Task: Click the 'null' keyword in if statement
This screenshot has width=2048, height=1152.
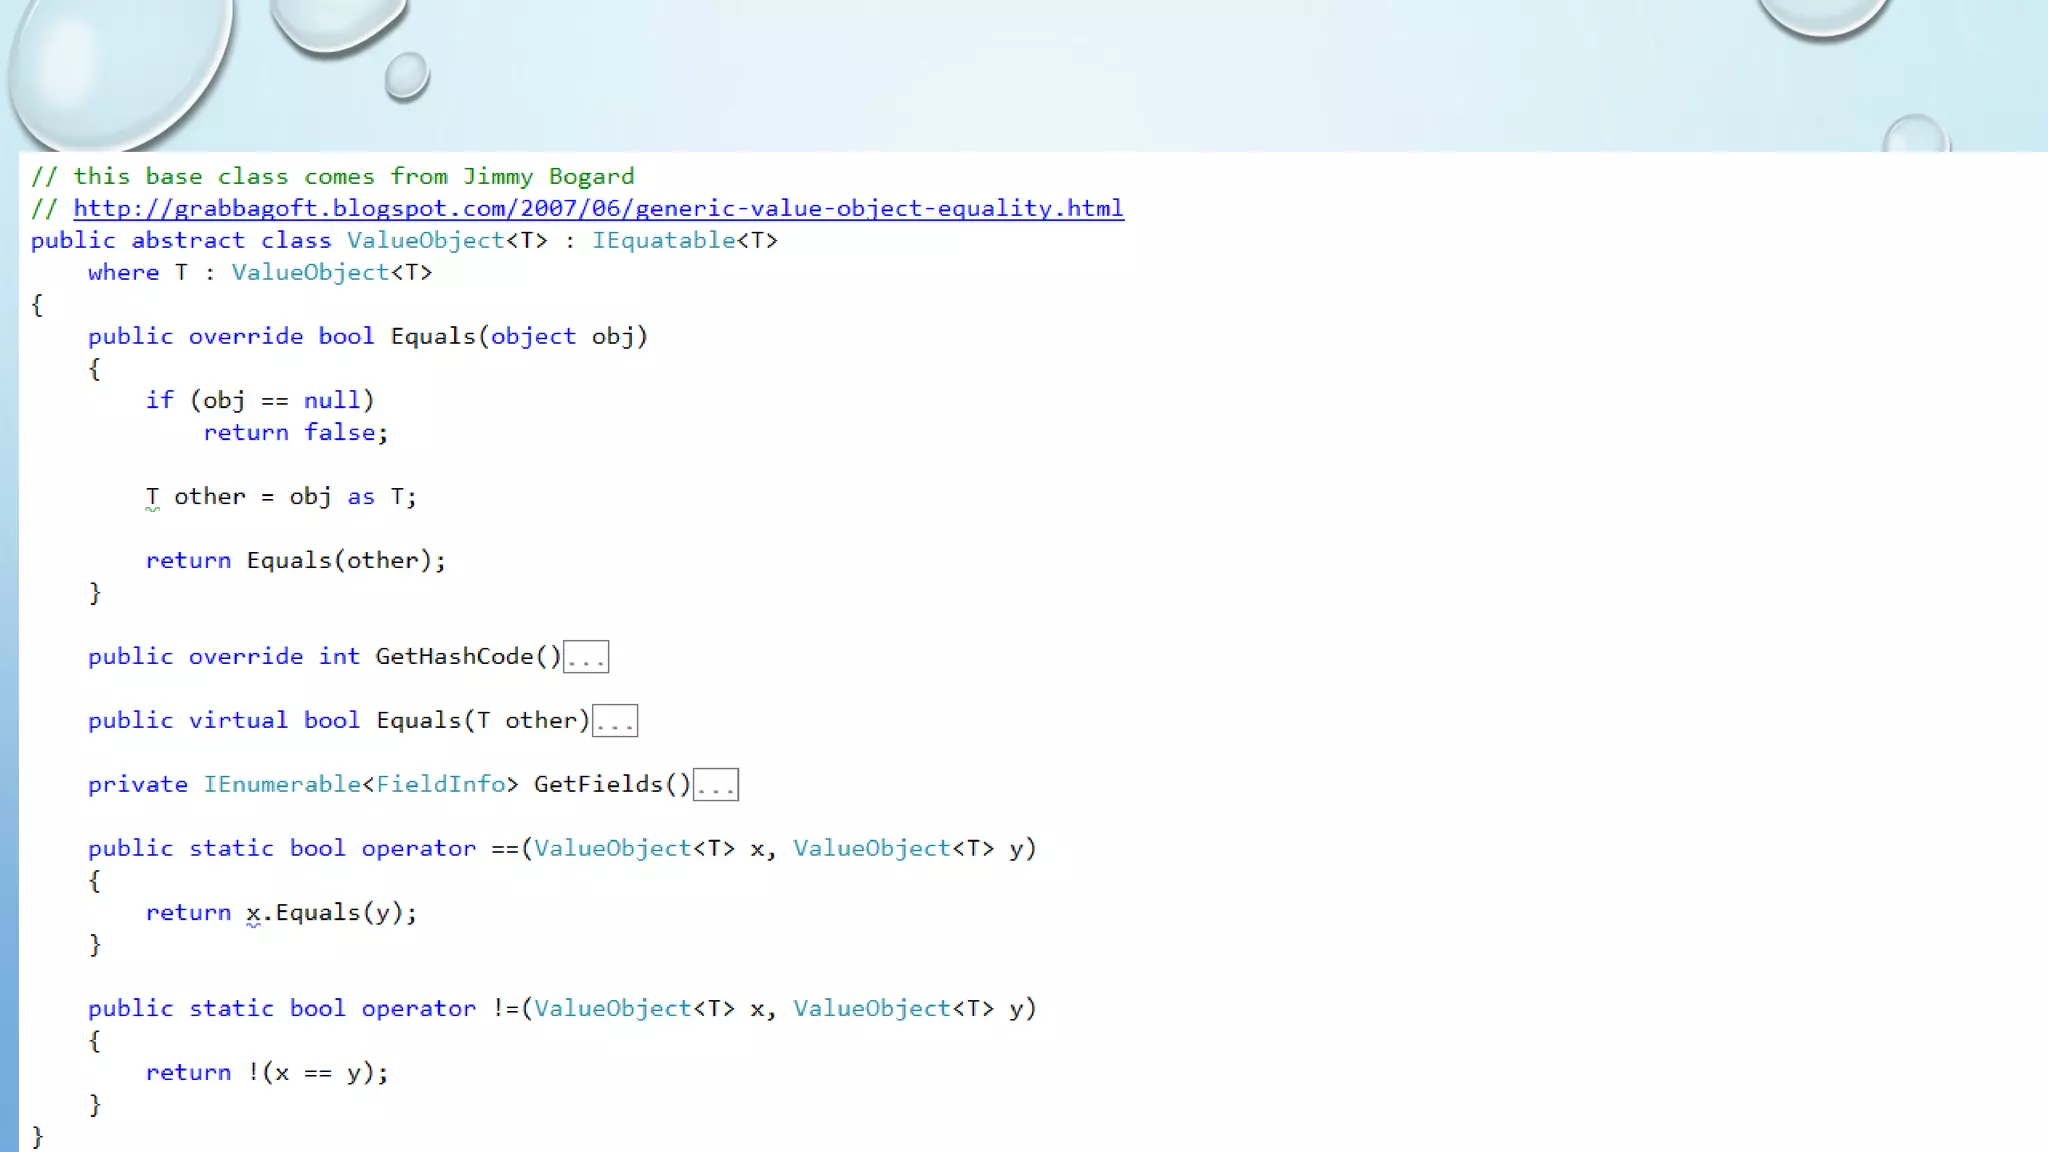Action: pyautogui.click(x=331, y=401)
